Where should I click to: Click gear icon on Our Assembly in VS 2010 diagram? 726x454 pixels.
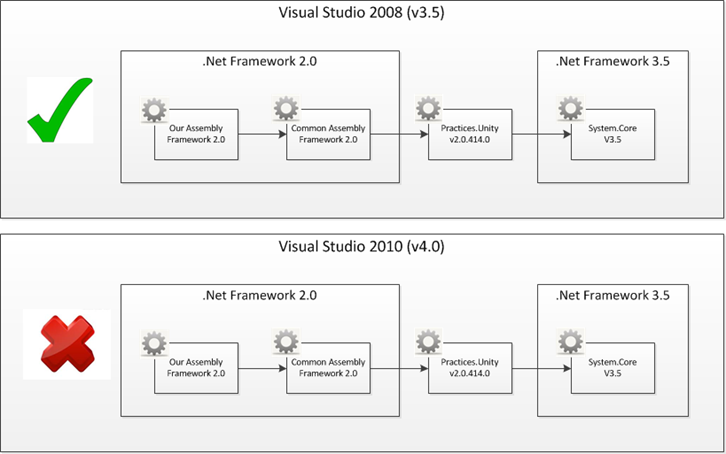155,345
